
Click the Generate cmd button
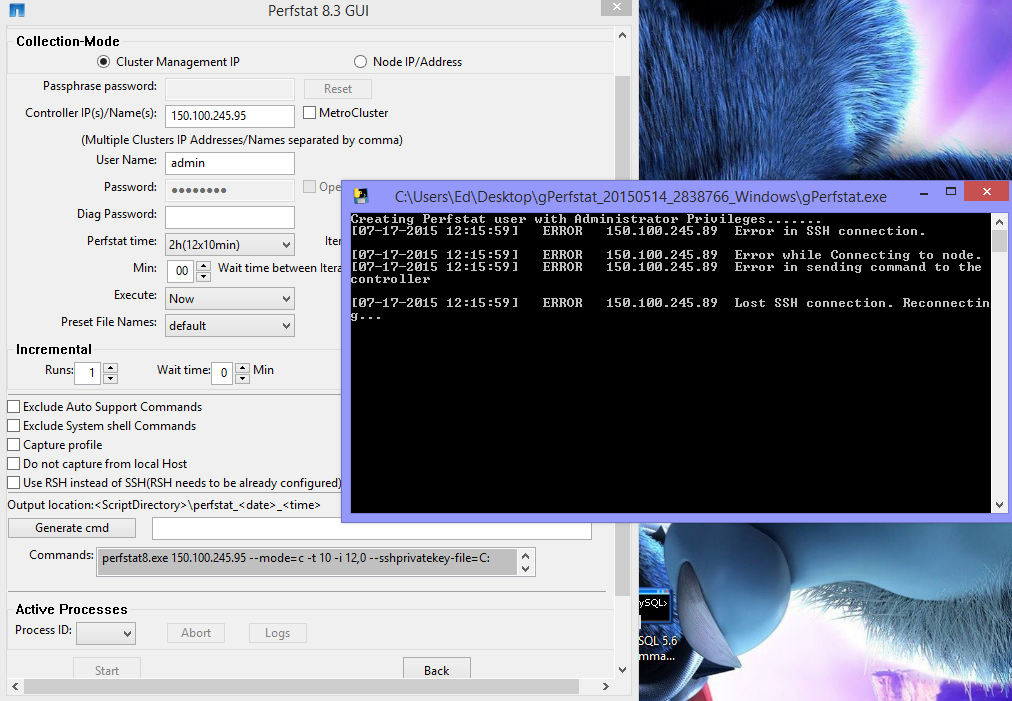tap(72, 528)
